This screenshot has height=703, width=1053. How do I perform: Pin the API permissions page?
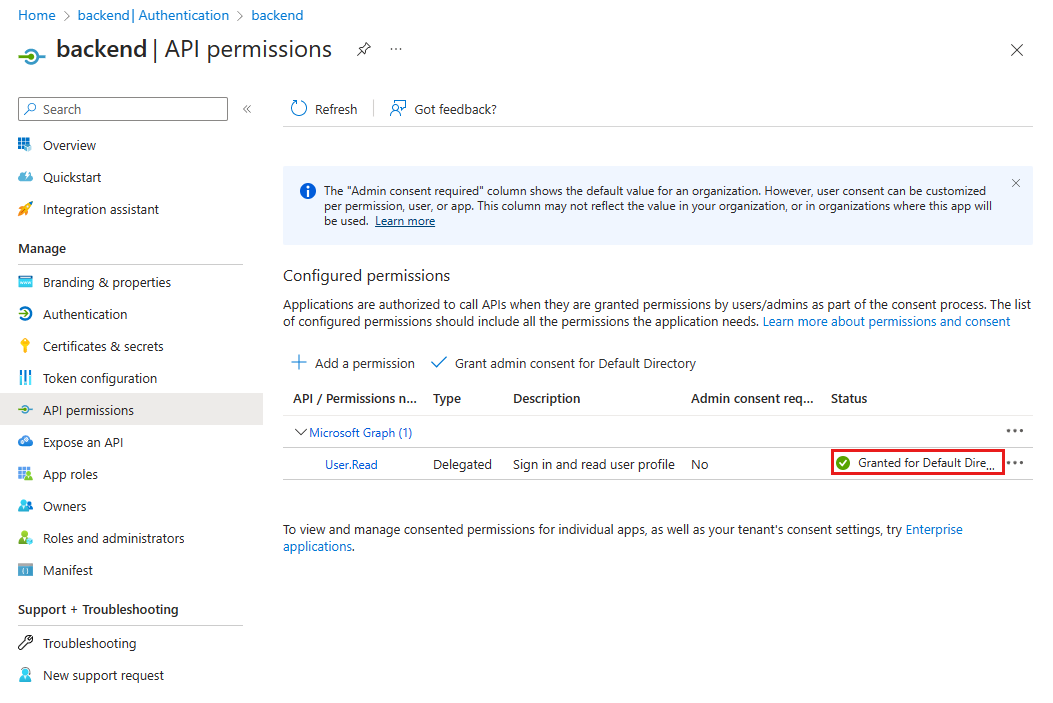(x=363, y=48)
